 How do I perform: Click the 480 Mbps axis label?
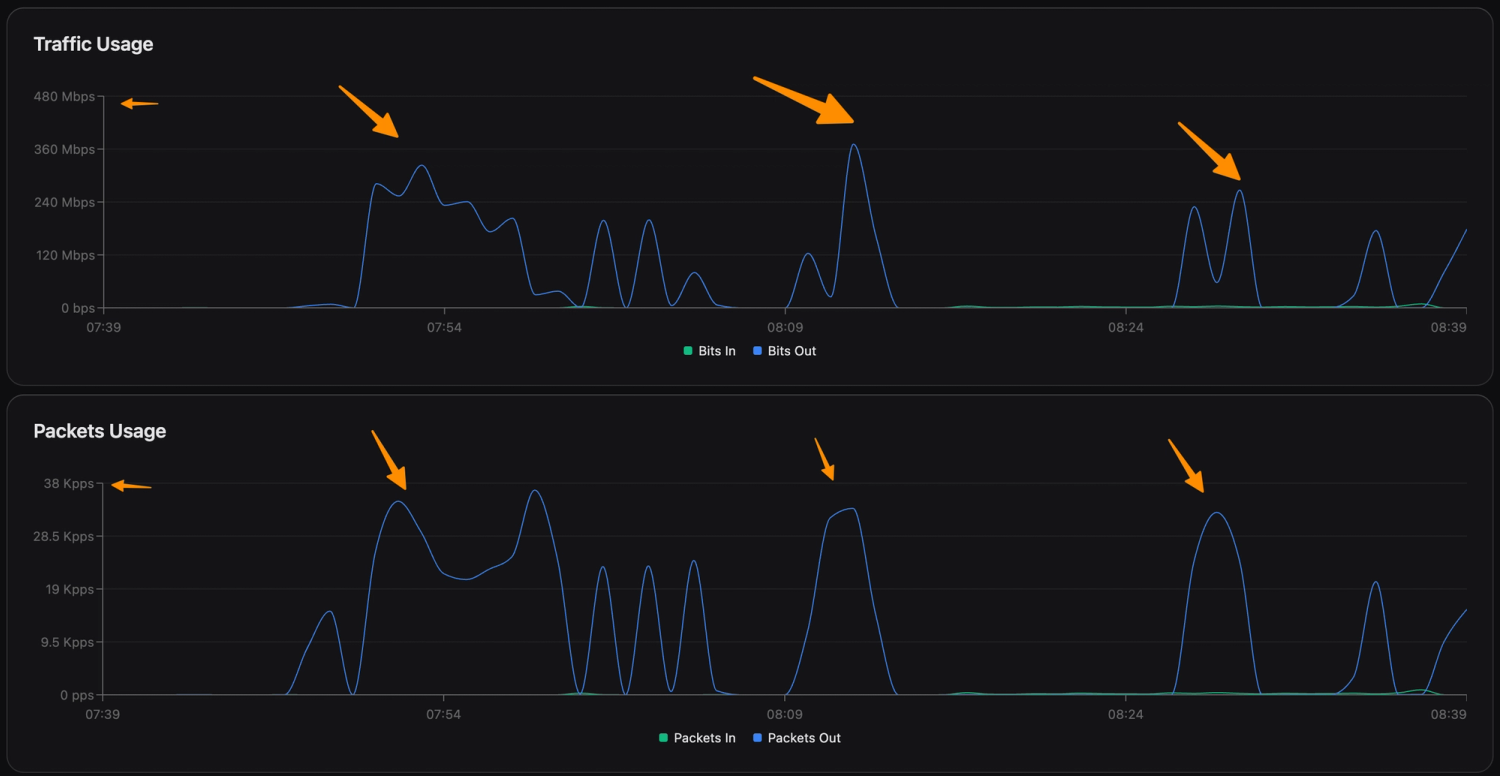tap(64, 97)
